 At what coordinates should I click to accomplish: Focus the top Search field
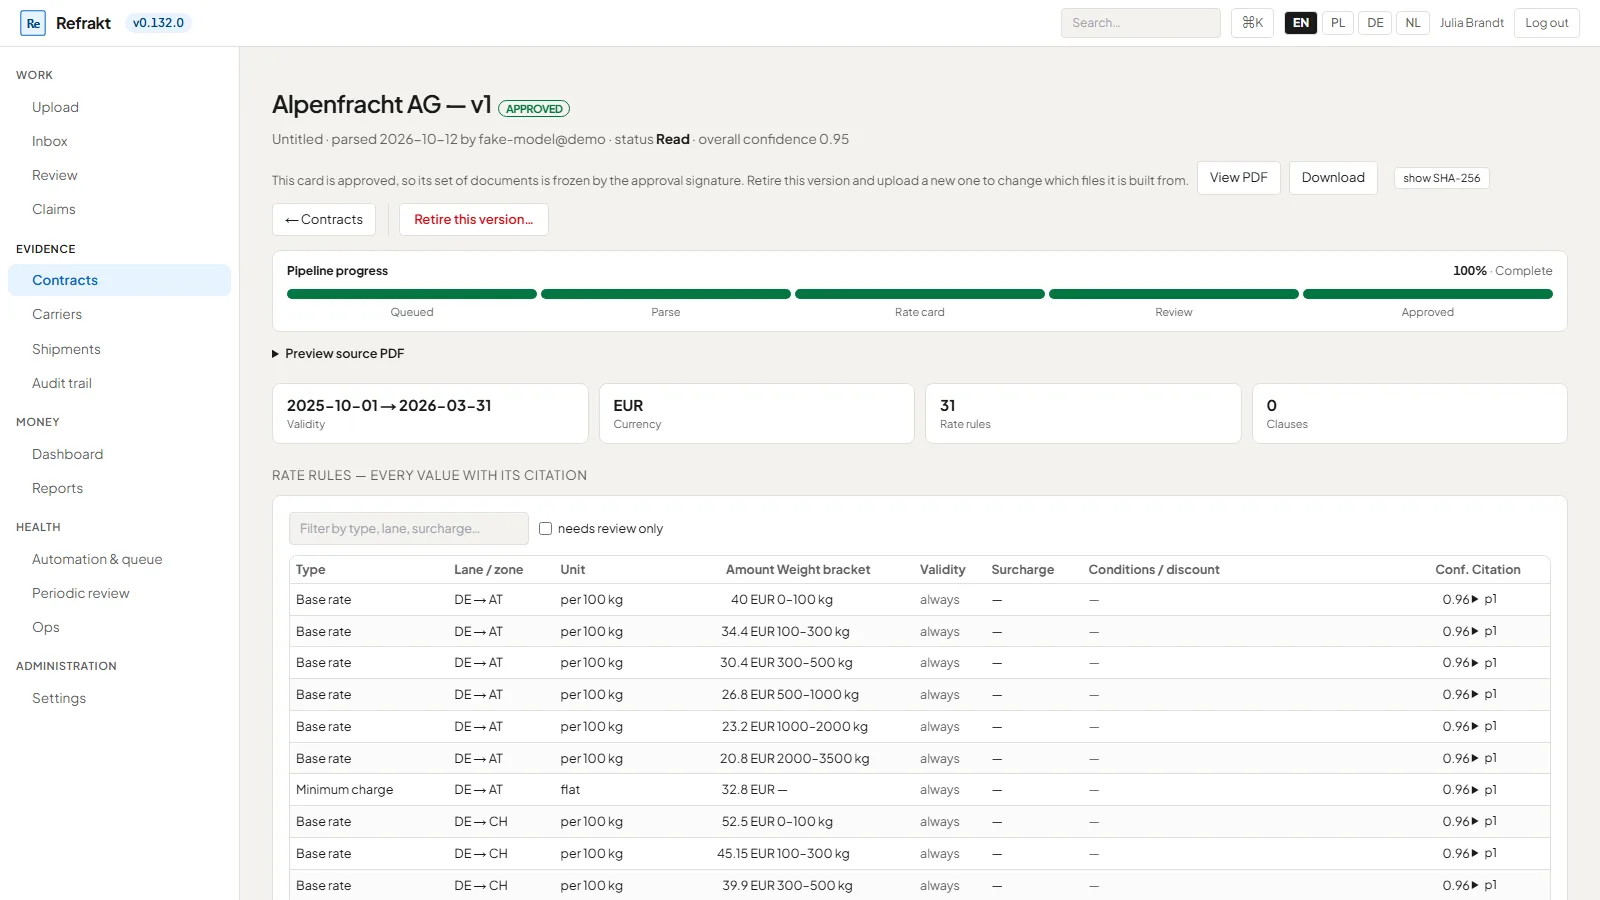coord(1141,23)
